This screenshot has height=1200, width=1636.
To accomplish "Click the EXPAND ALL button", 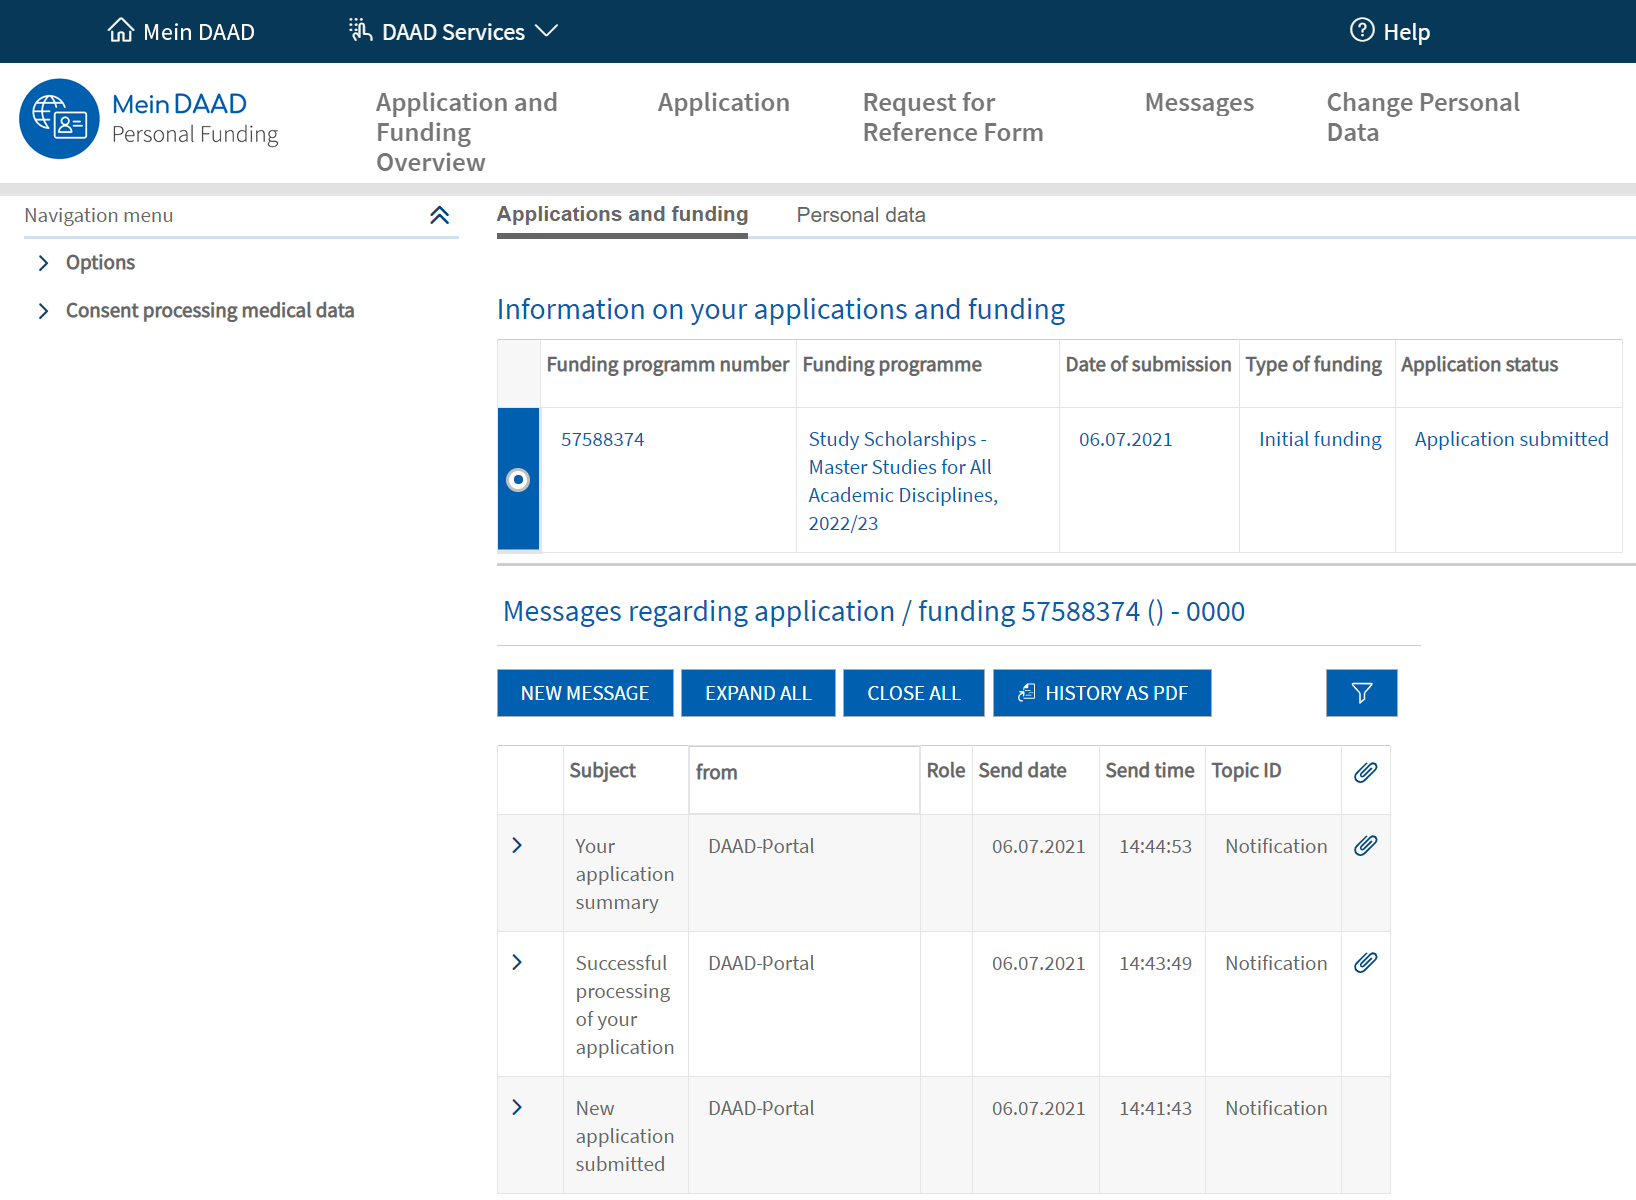I will pos(758,693).
